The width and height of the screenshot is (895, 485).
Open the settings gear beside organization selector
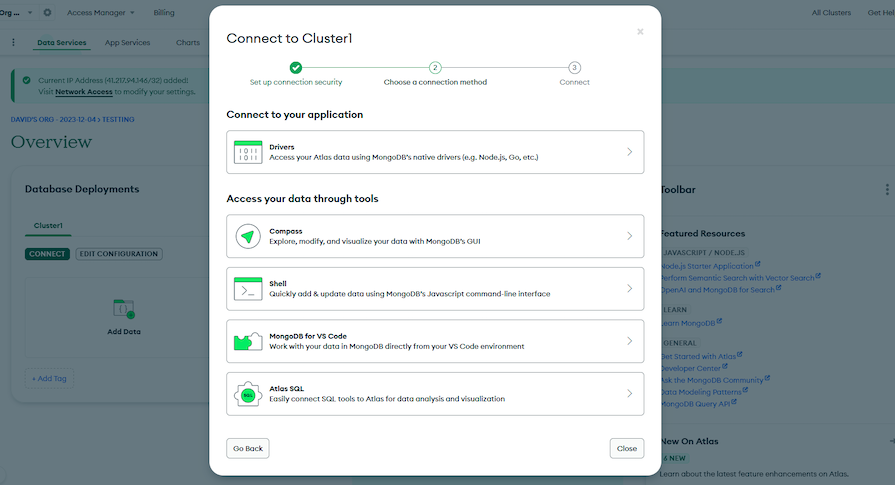click(x=47, y=13)
